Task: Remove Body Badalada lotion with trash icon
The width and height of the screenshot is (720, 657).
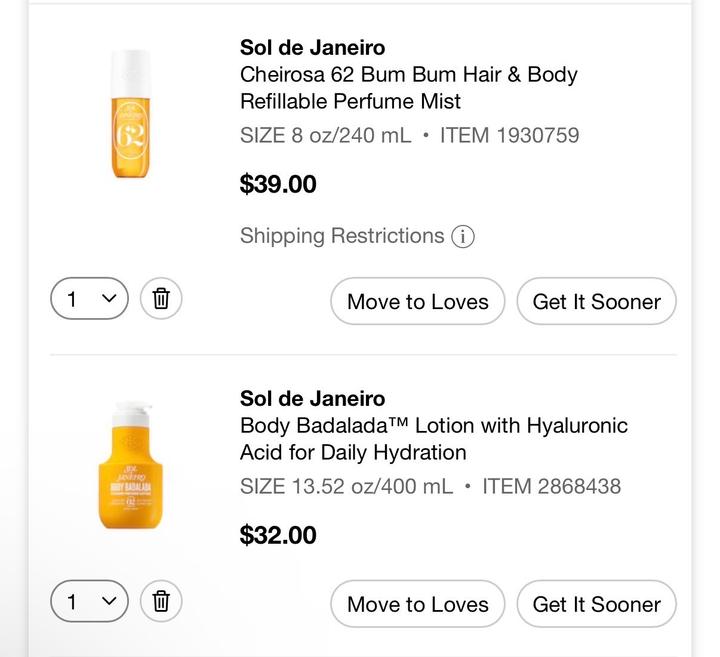Action: point(161,601)
